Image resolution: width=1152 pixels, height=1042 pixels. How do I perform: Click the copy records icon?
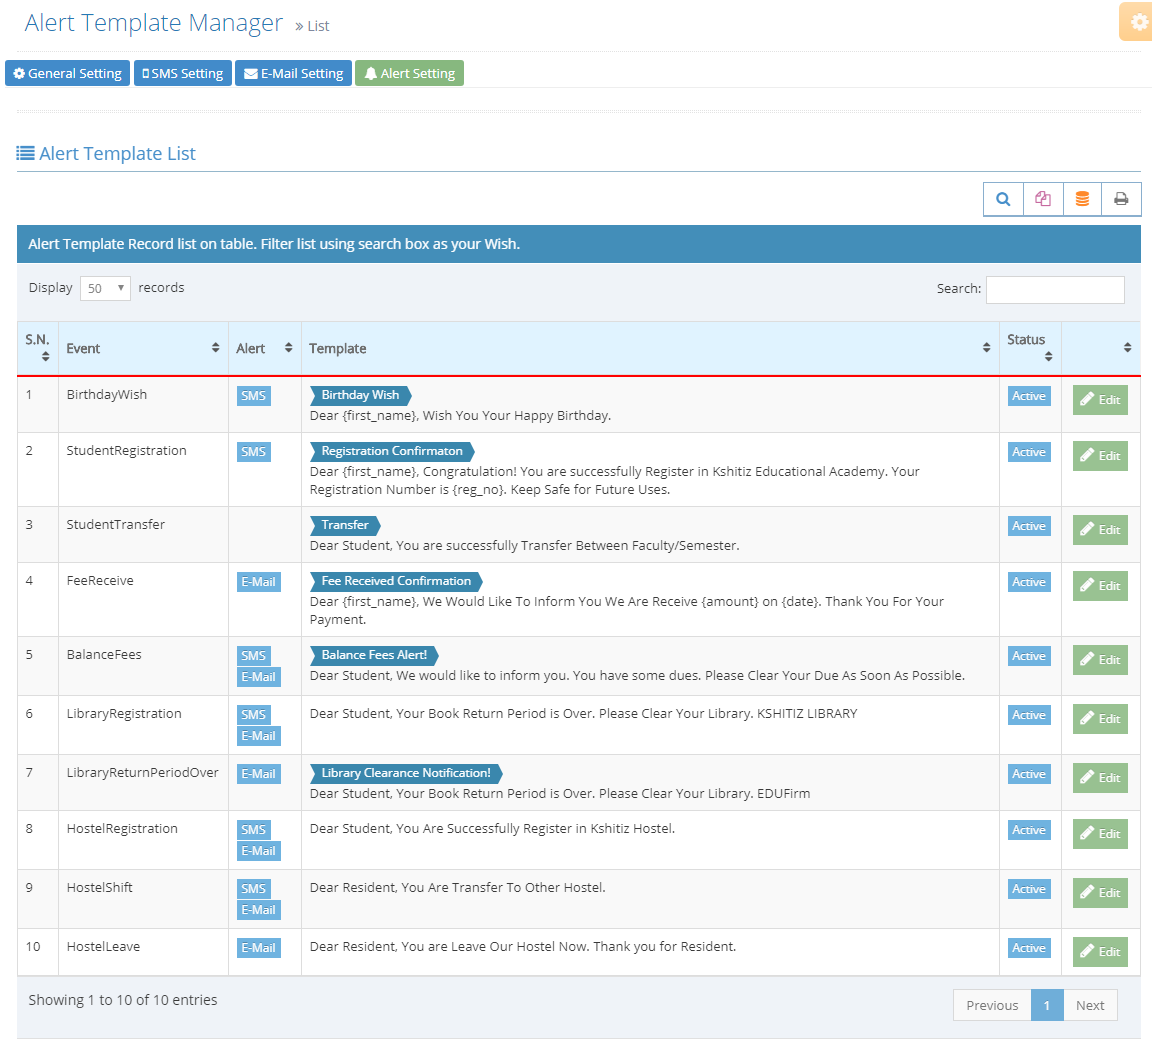(x=1043, y=199)
